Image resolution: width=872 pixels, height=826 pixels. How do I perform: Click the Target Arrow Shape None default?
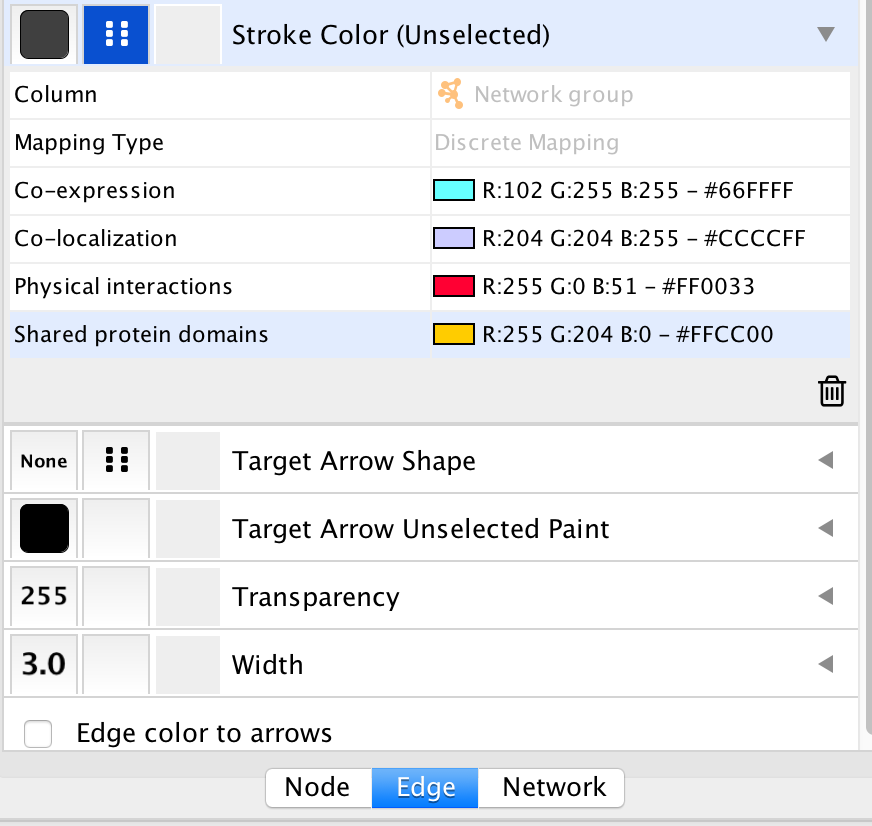(x=44, y=461)
